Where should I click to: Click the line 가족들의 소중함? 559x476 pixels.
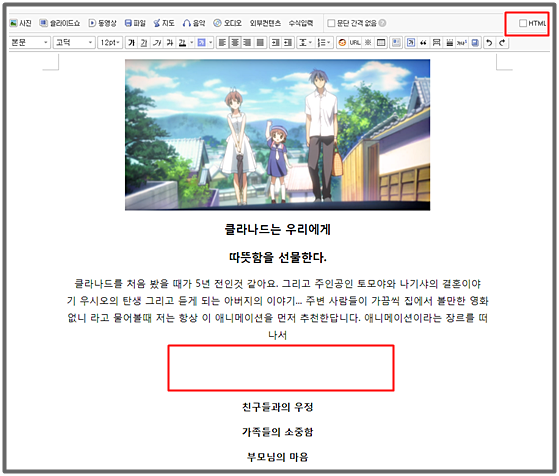coord(277,432)
